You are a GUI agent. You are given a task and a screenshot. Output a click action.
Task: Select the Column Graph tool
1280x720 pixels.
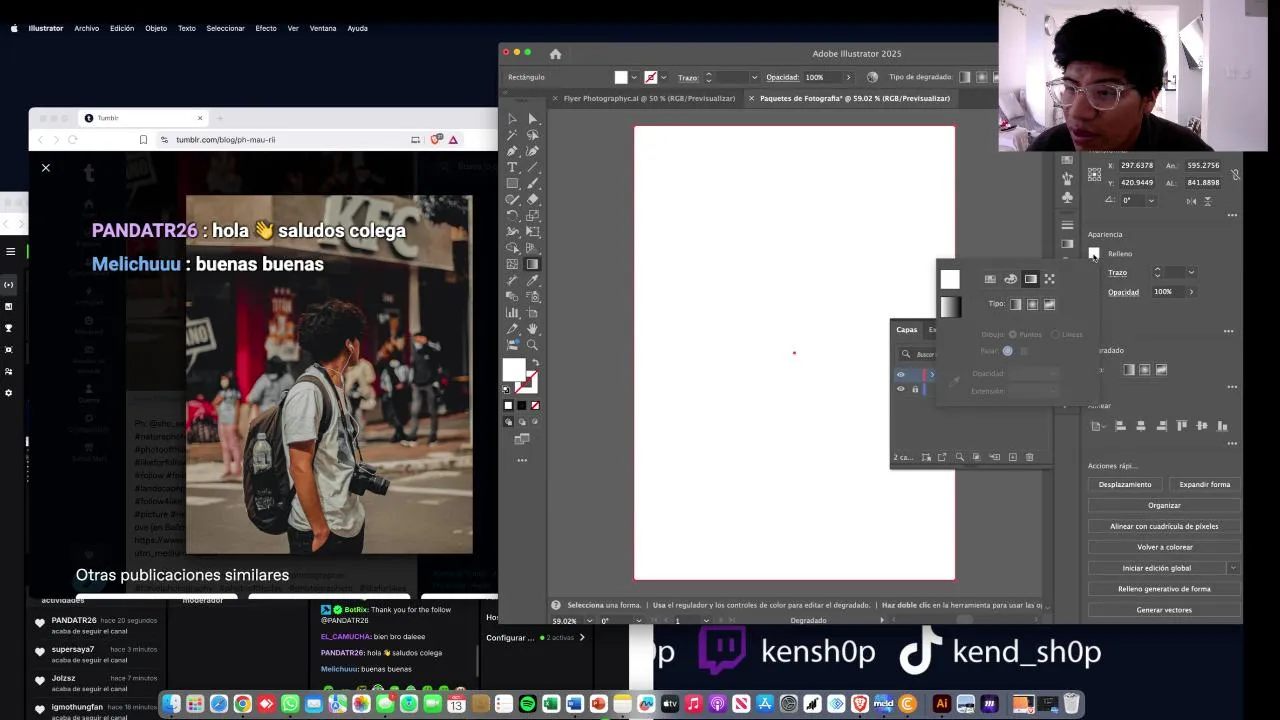point(512,313)
